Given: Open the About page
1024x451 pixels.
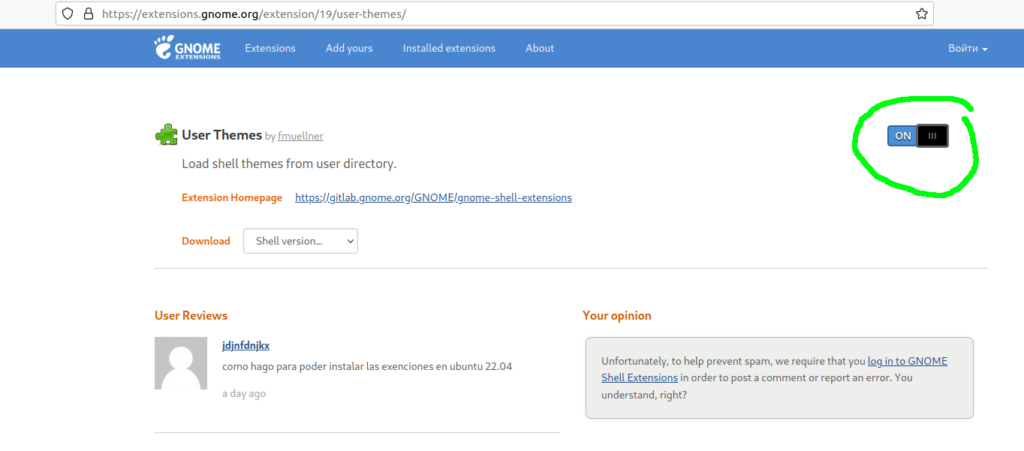Looking at the screenshot, I should tap(540, 49).
